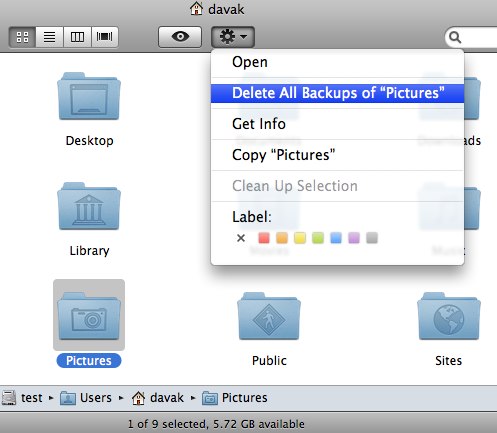Select Delete All Backups of "Pictures"
This screenshot has width=497, height=433.
coord(337,93)
